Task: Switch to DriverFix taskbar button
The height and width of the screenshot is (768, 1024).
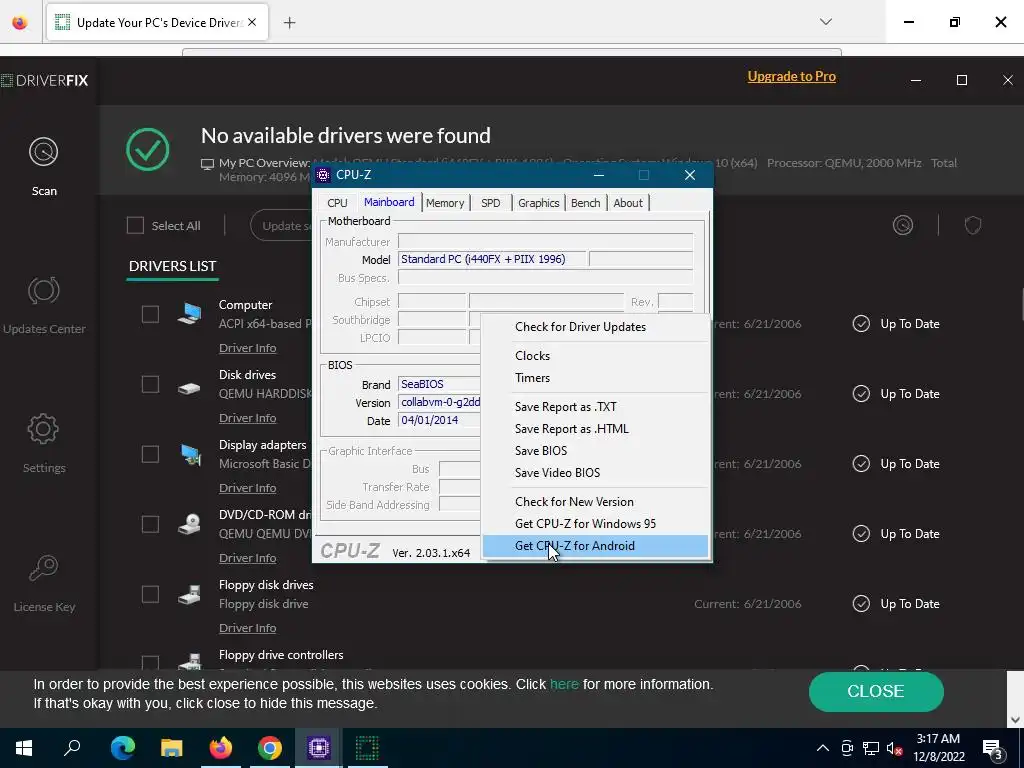Action: pyautogui.click(x=368, y=748)
